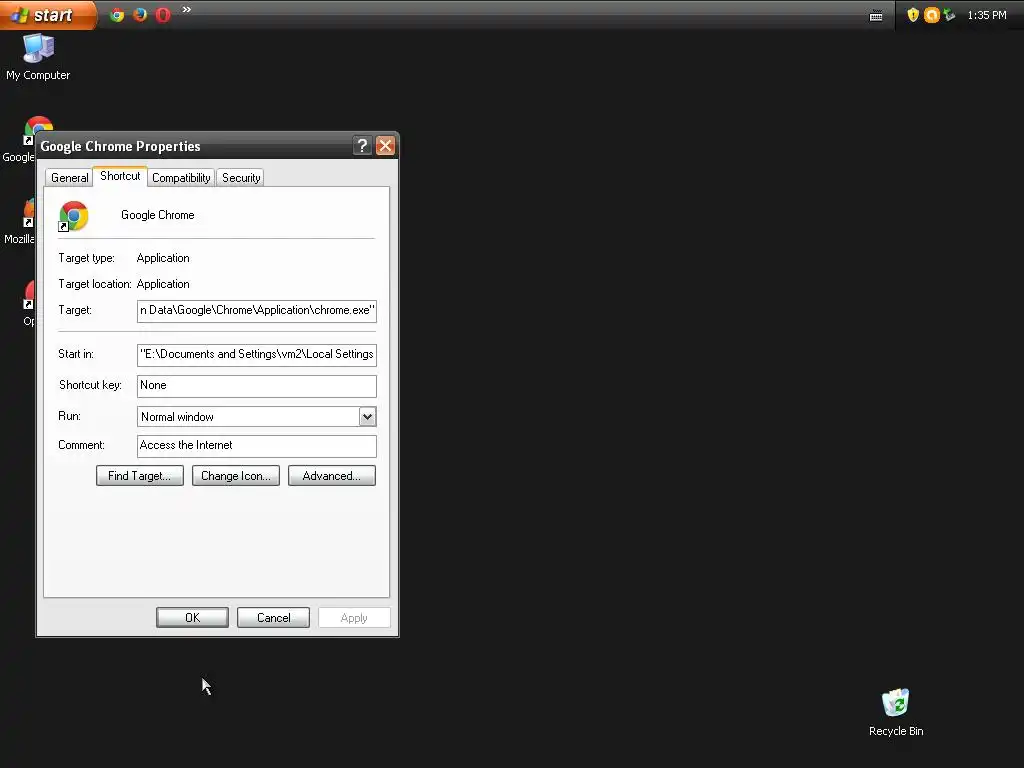Screen dimensions: 1024x768
Task: Click the Find Target button
Action: 140,475
